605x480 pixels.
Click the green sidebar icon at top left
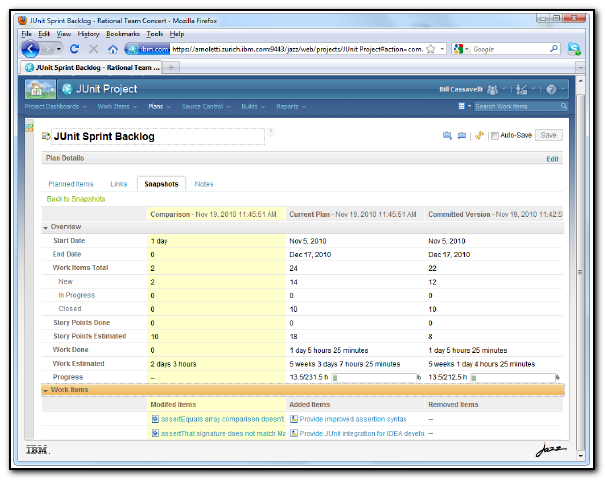[29, 128]
